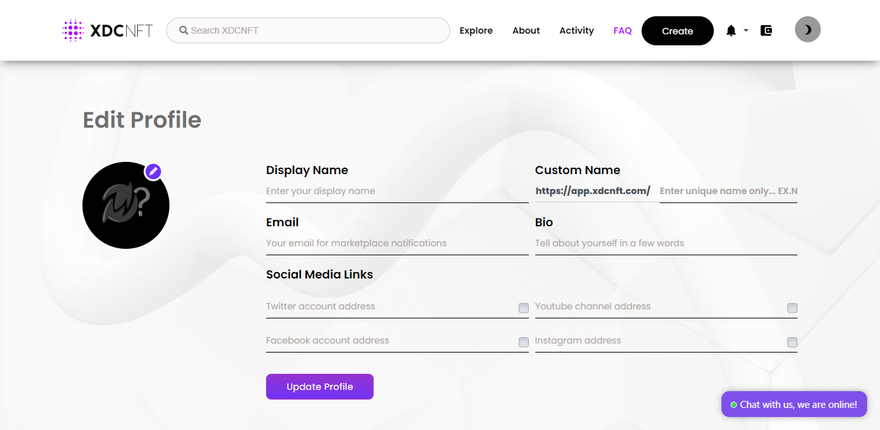Toggle dark mode moon icon
The height and width of the screenshot is (430, 880).
pos(807,30)
